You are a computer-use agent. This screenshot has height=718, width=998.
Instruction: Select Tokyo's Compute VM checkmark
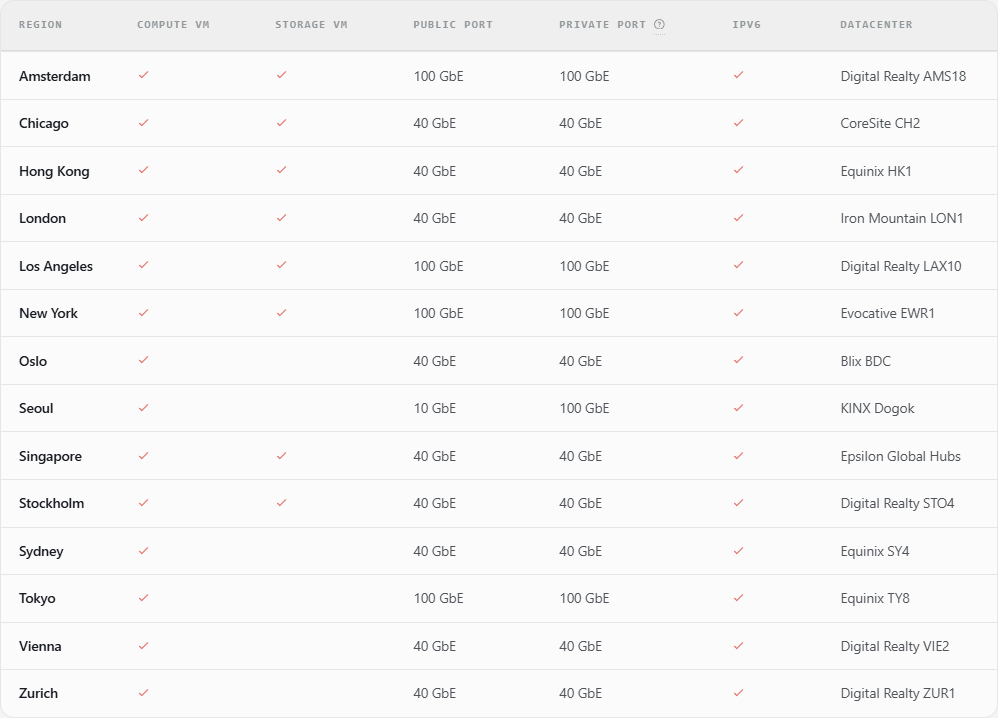144,598
